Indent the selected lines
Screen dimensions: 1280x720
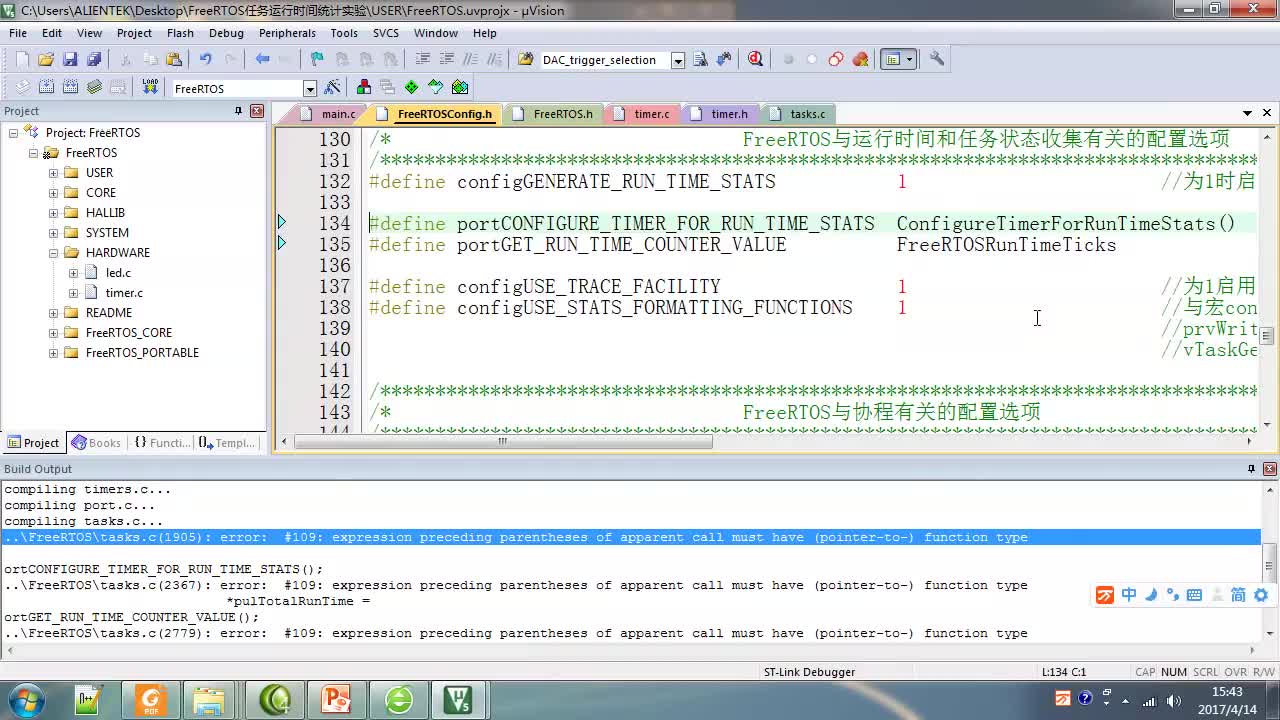click(423, 60)
